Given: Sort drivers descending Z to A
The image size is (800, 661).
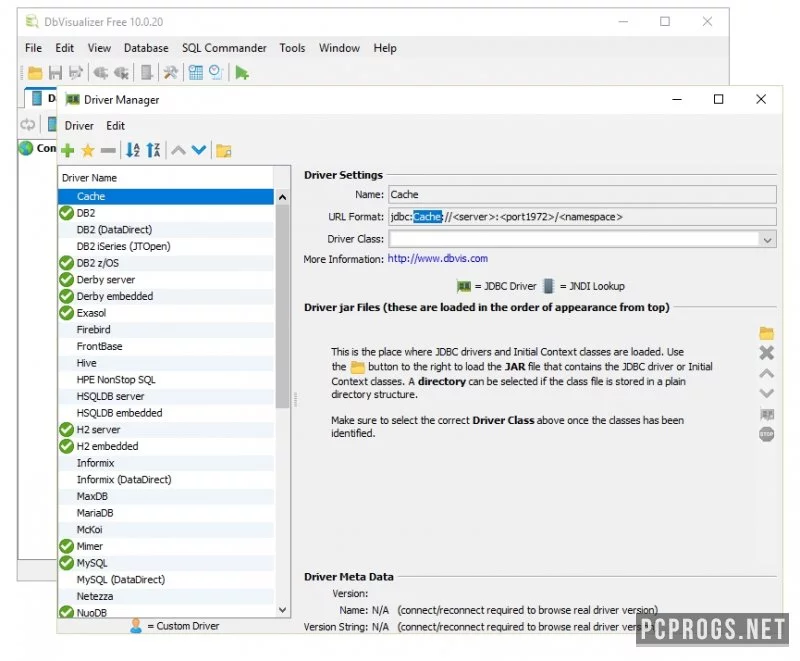Looking at the screenshot, I should [154, 150].
